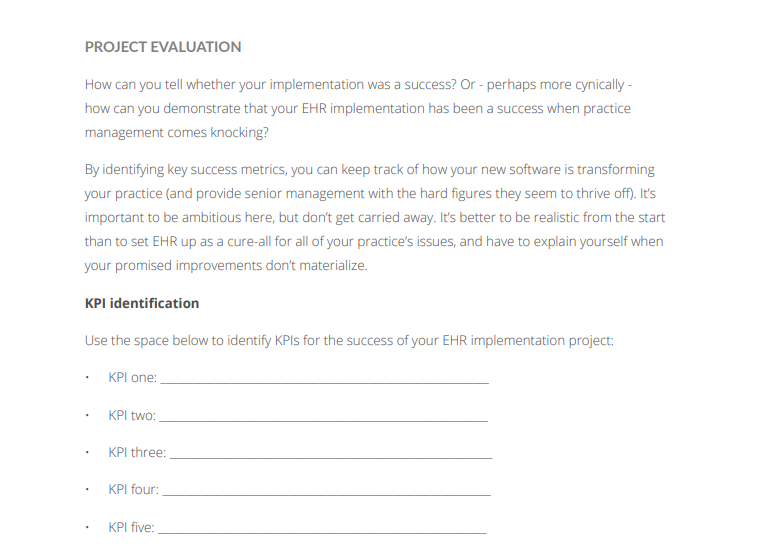Click the sentence starting "Use the space below"
The image size is (758, 553).
[x=349, y=340]
